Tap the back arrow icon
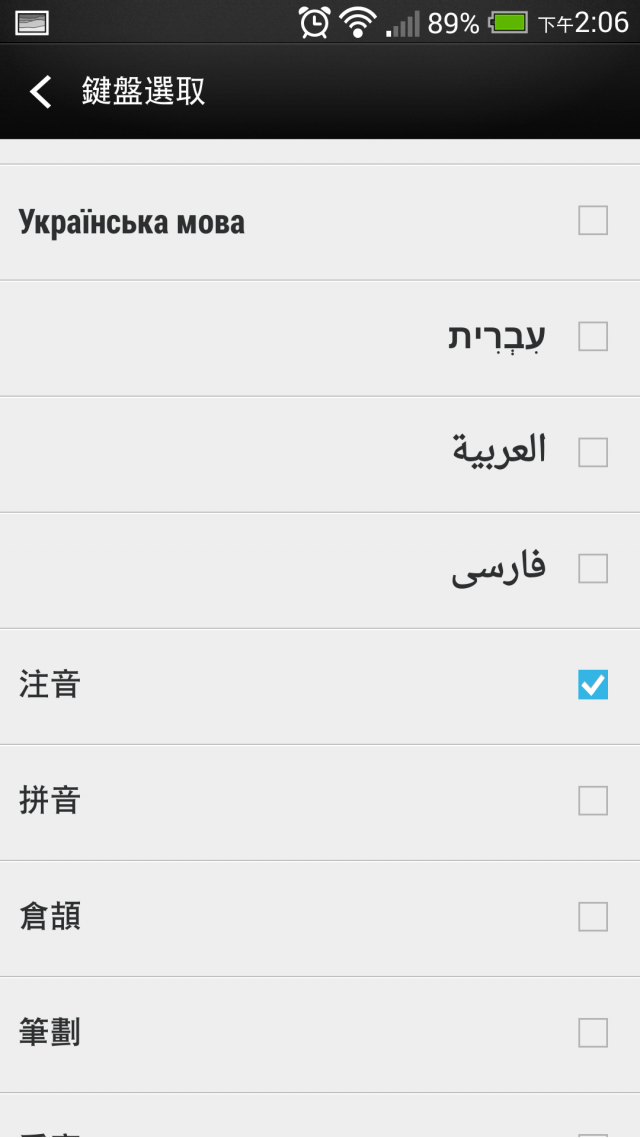The image size is (640, 1138). [x=41, y=91]
